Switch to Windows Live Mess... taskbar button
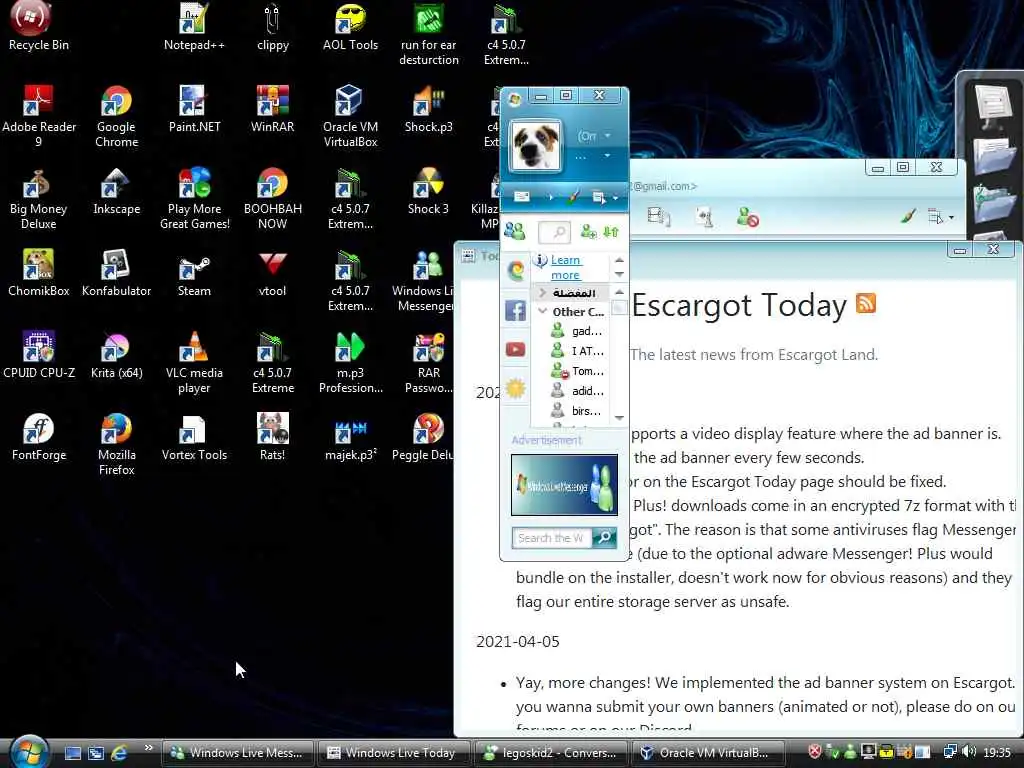Screen dimensions: 1024x768 click(x=238, y=753)
